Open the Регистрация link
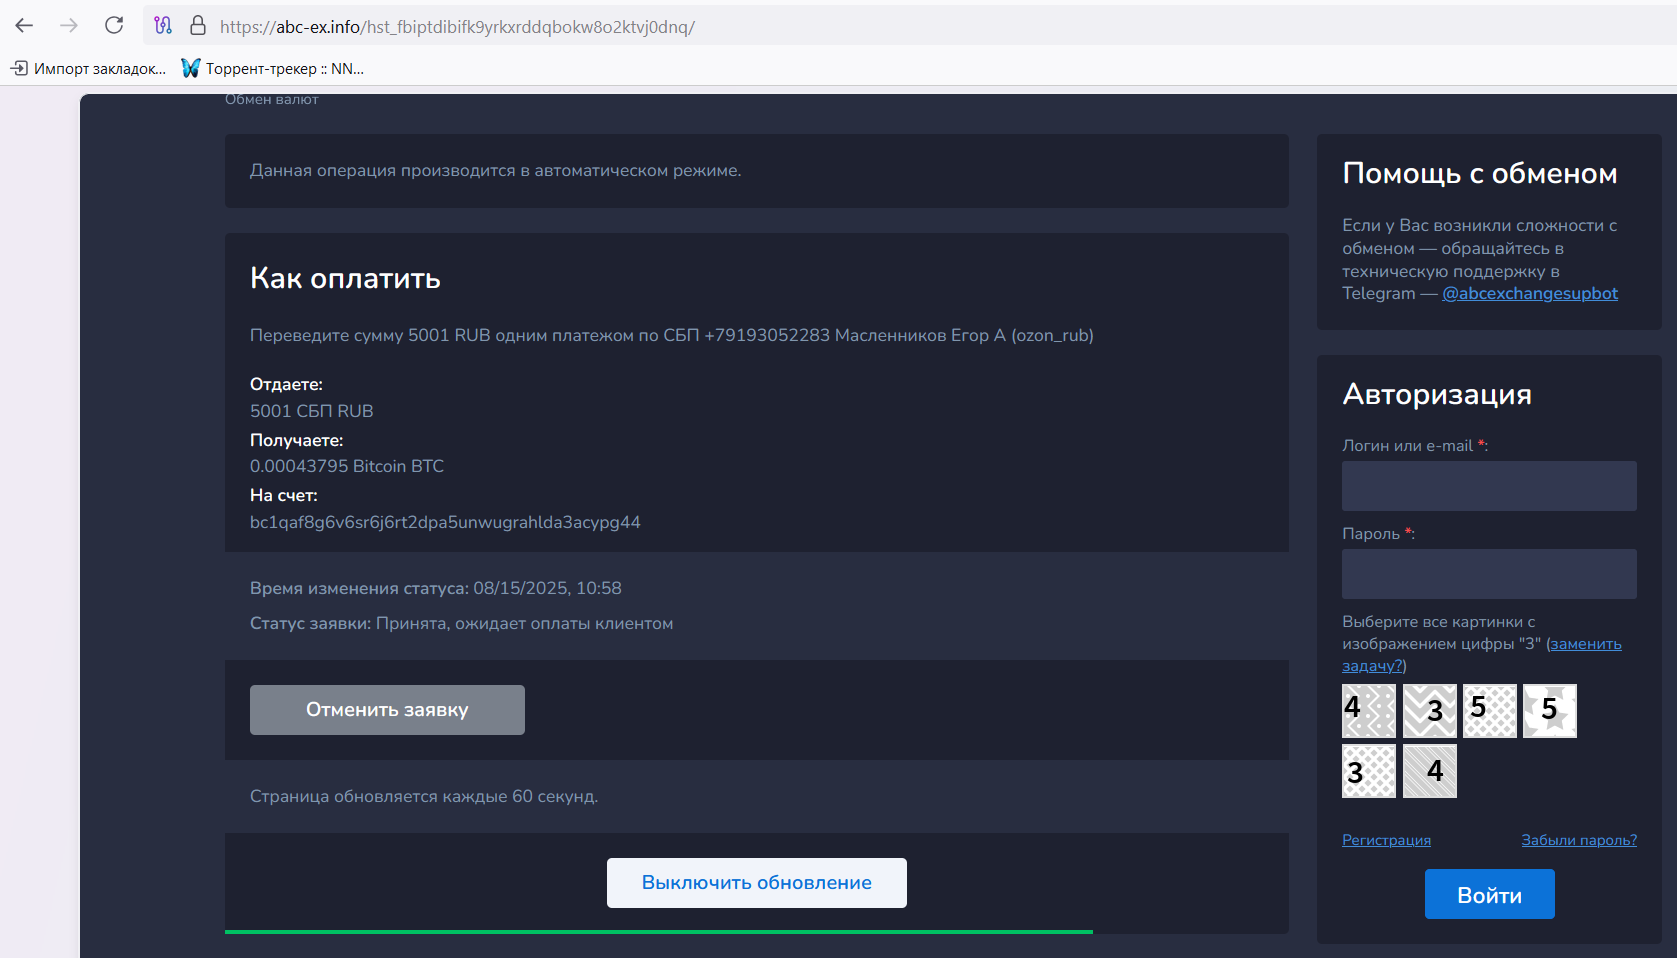1677x958 pixels. [x=1386, y=840]
